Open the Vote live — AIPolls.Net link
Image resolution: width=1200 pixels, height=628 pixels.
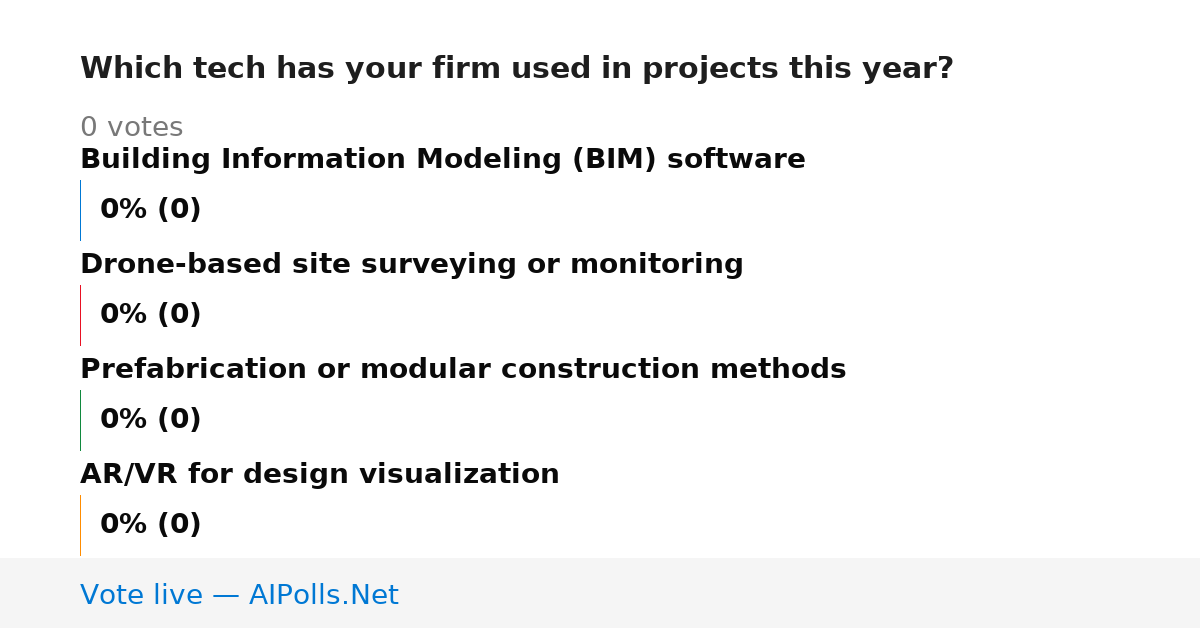(239, 596)
